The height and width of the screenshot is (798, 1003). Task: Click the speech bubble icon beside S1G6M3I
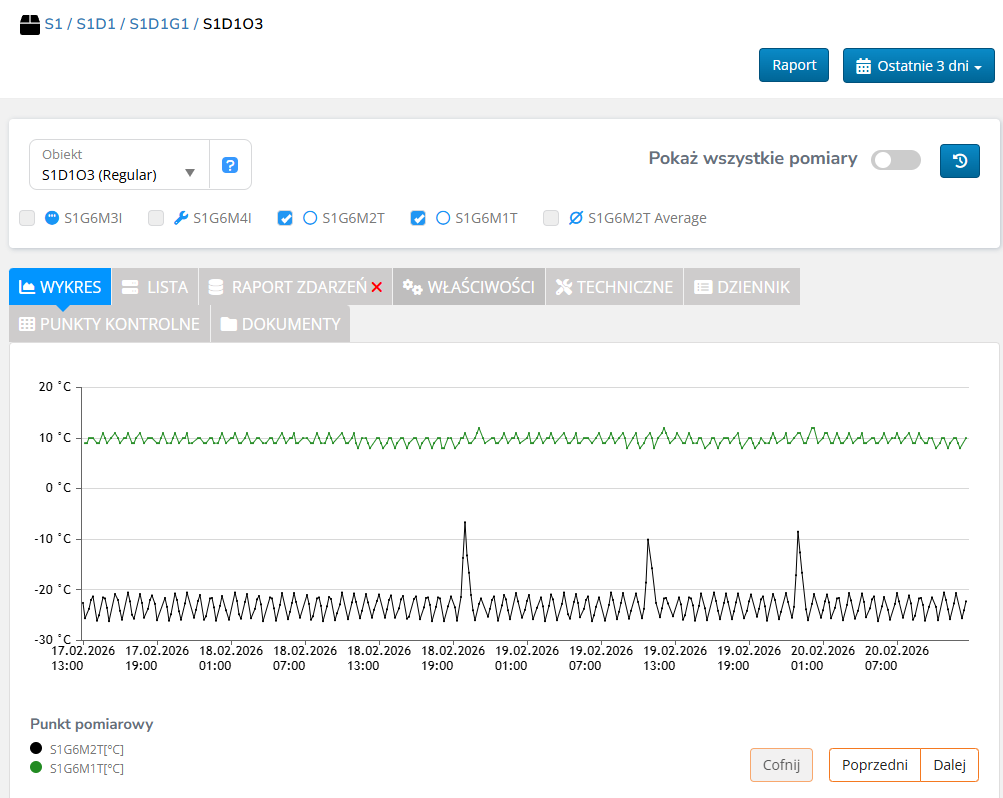(x=52, y=218)
